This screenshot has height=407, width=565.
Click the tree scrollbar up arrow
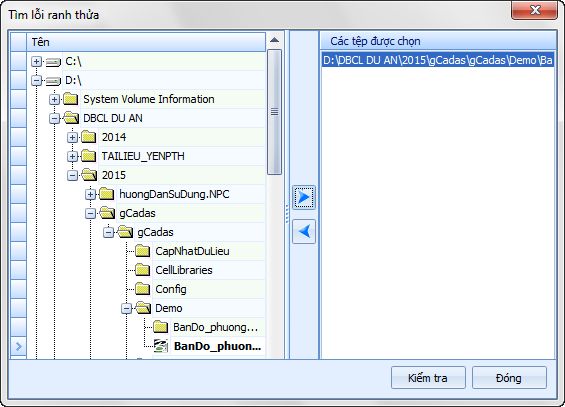(274, 40)
